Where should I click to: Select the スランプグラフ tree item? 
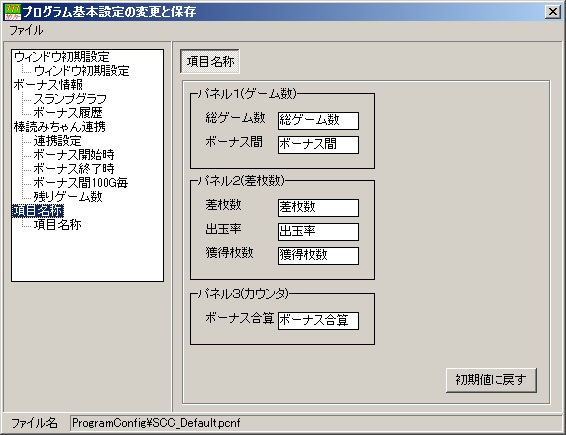click(70, 99)
